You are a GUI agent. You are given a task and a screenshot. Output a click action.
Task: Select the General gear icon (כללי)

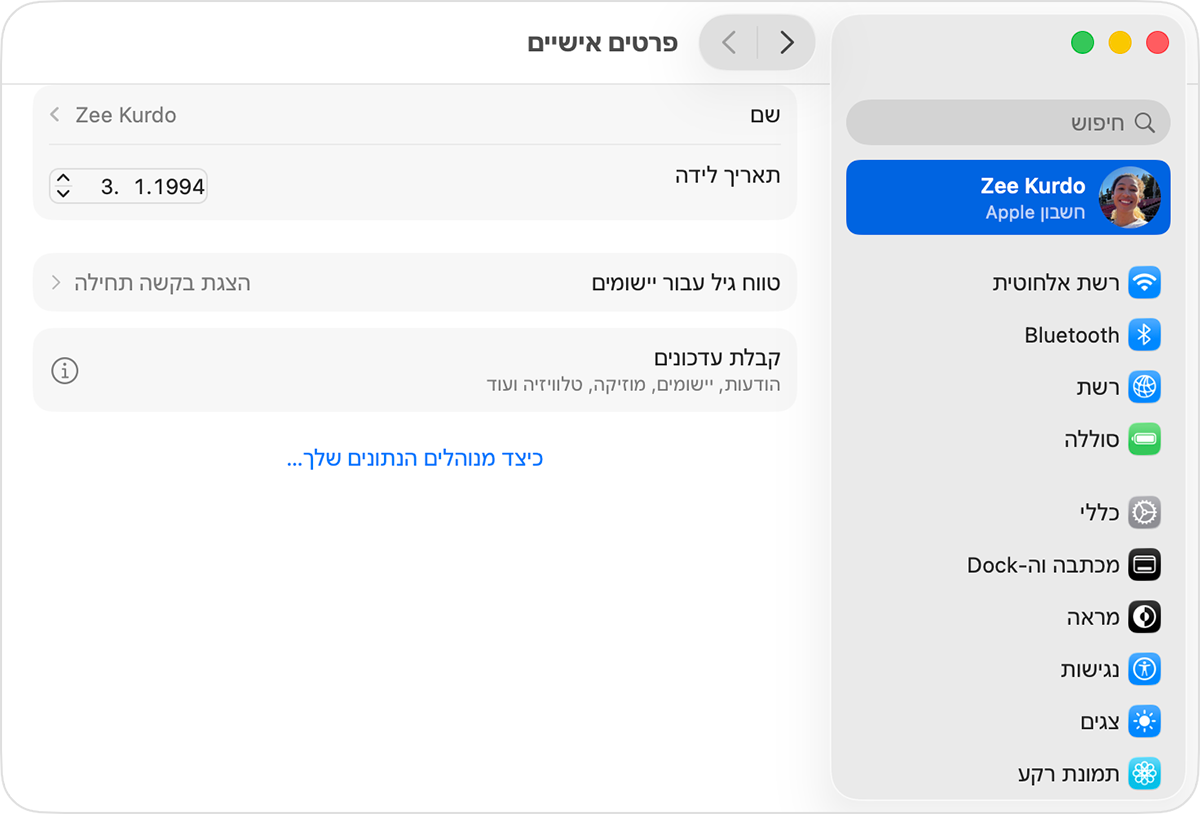coord(1143,513)
